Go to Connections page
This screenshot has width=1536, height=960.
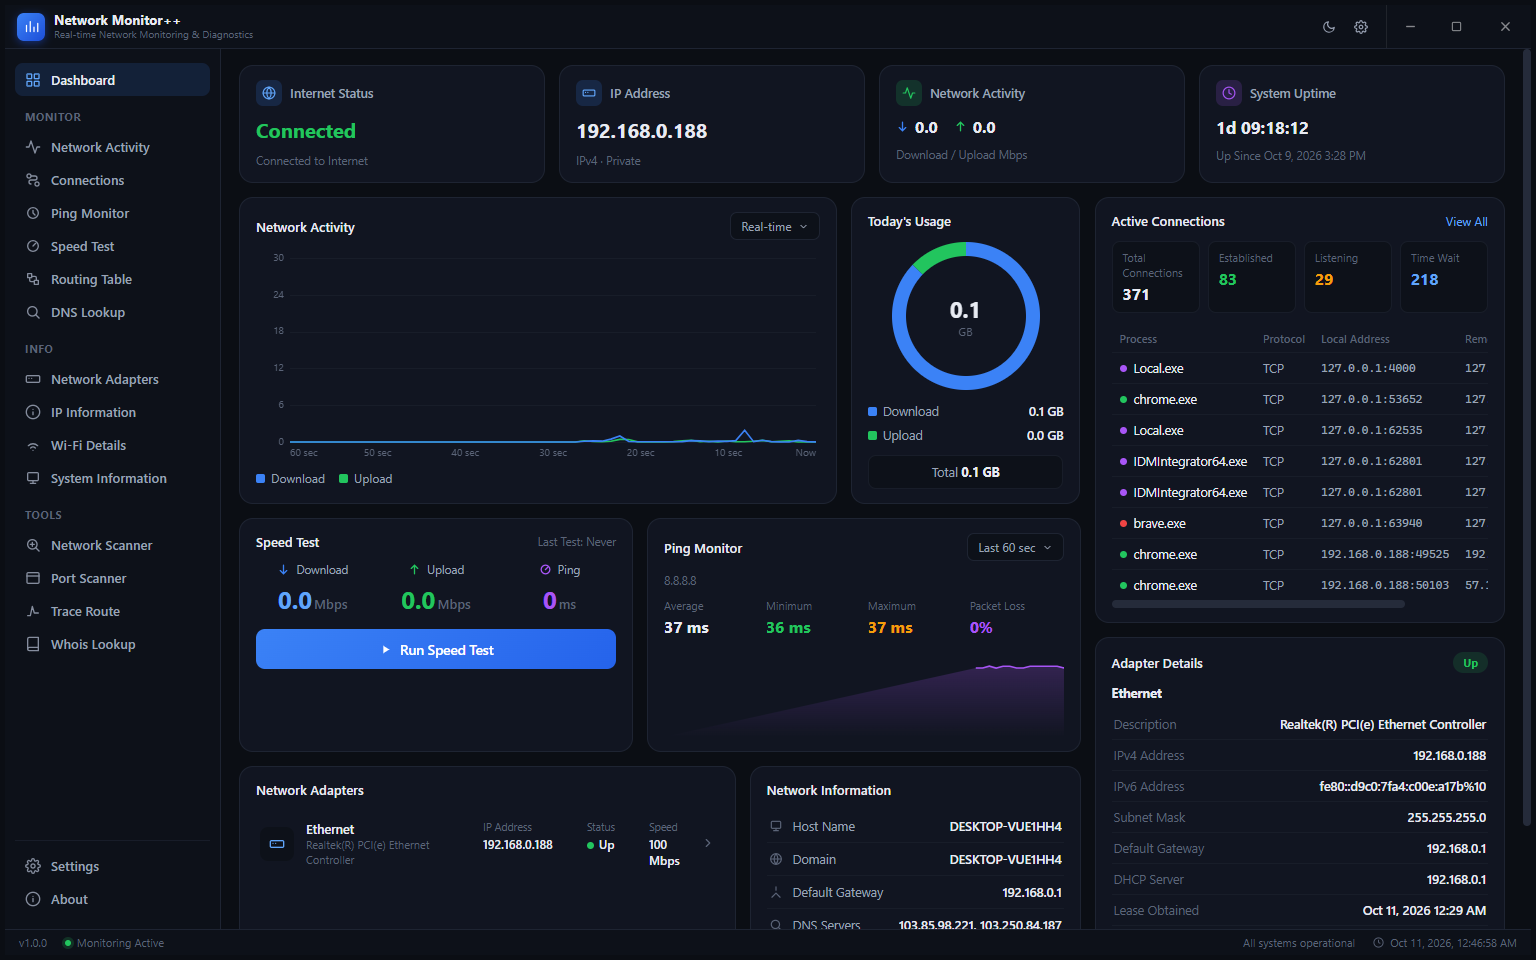(112, 180)
